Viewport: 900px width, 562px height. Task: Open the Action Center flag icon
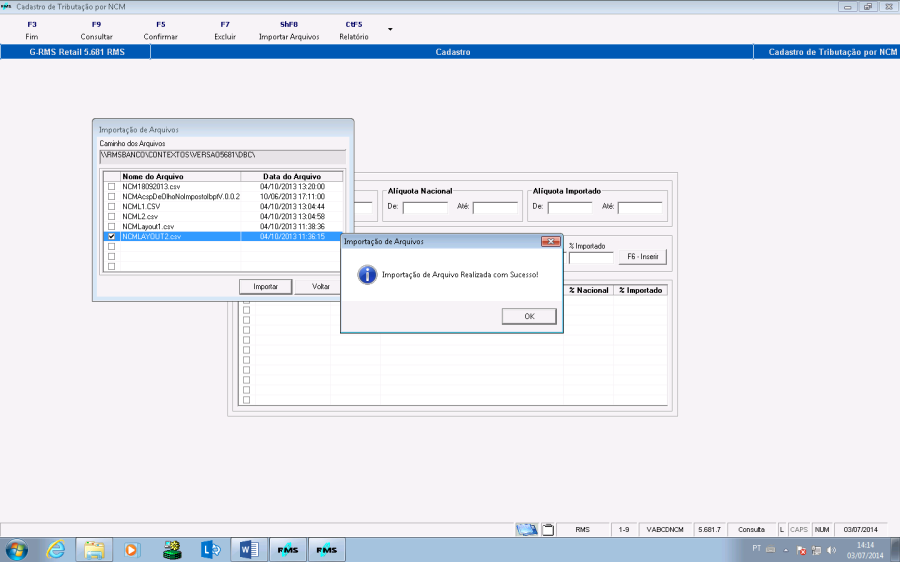click(801, 550)
